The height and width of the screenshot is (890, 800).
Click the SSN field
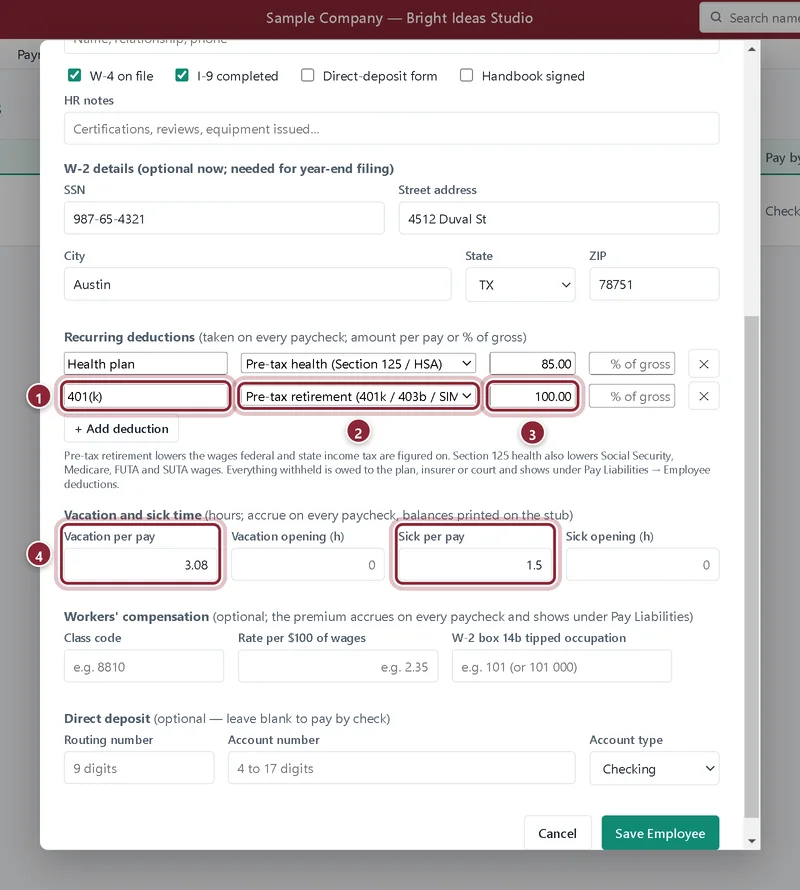point(224,219)
